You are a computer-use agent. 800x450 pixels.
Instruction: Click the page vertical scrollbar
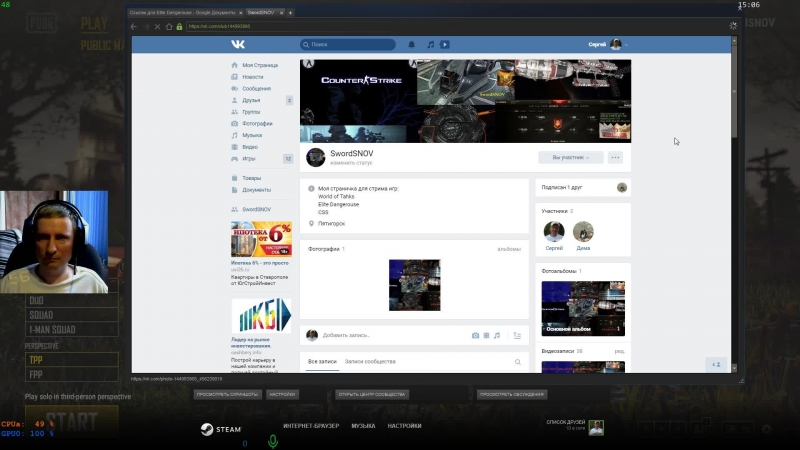click(x=734, y=204)
